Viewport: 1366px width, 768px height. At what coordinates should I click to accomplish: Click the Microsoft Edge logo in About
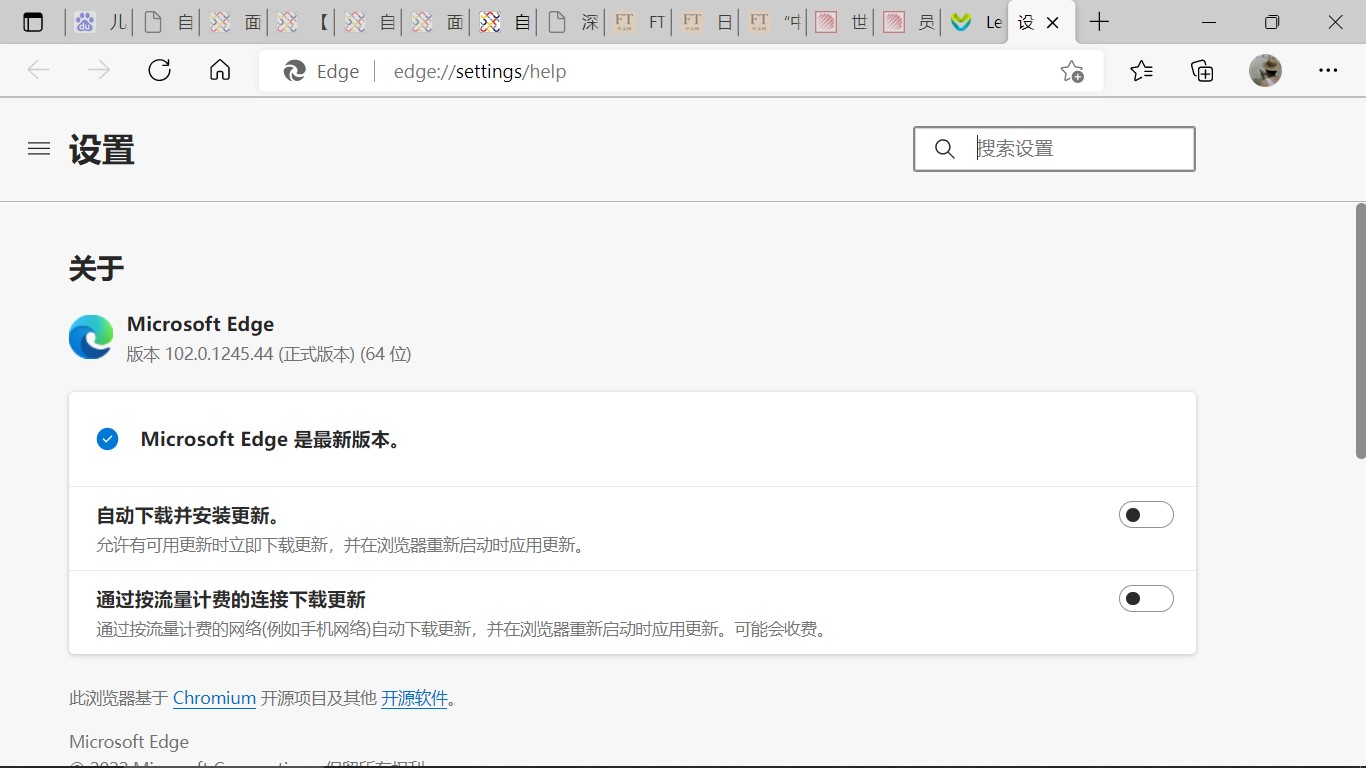[x=91, y=337]
